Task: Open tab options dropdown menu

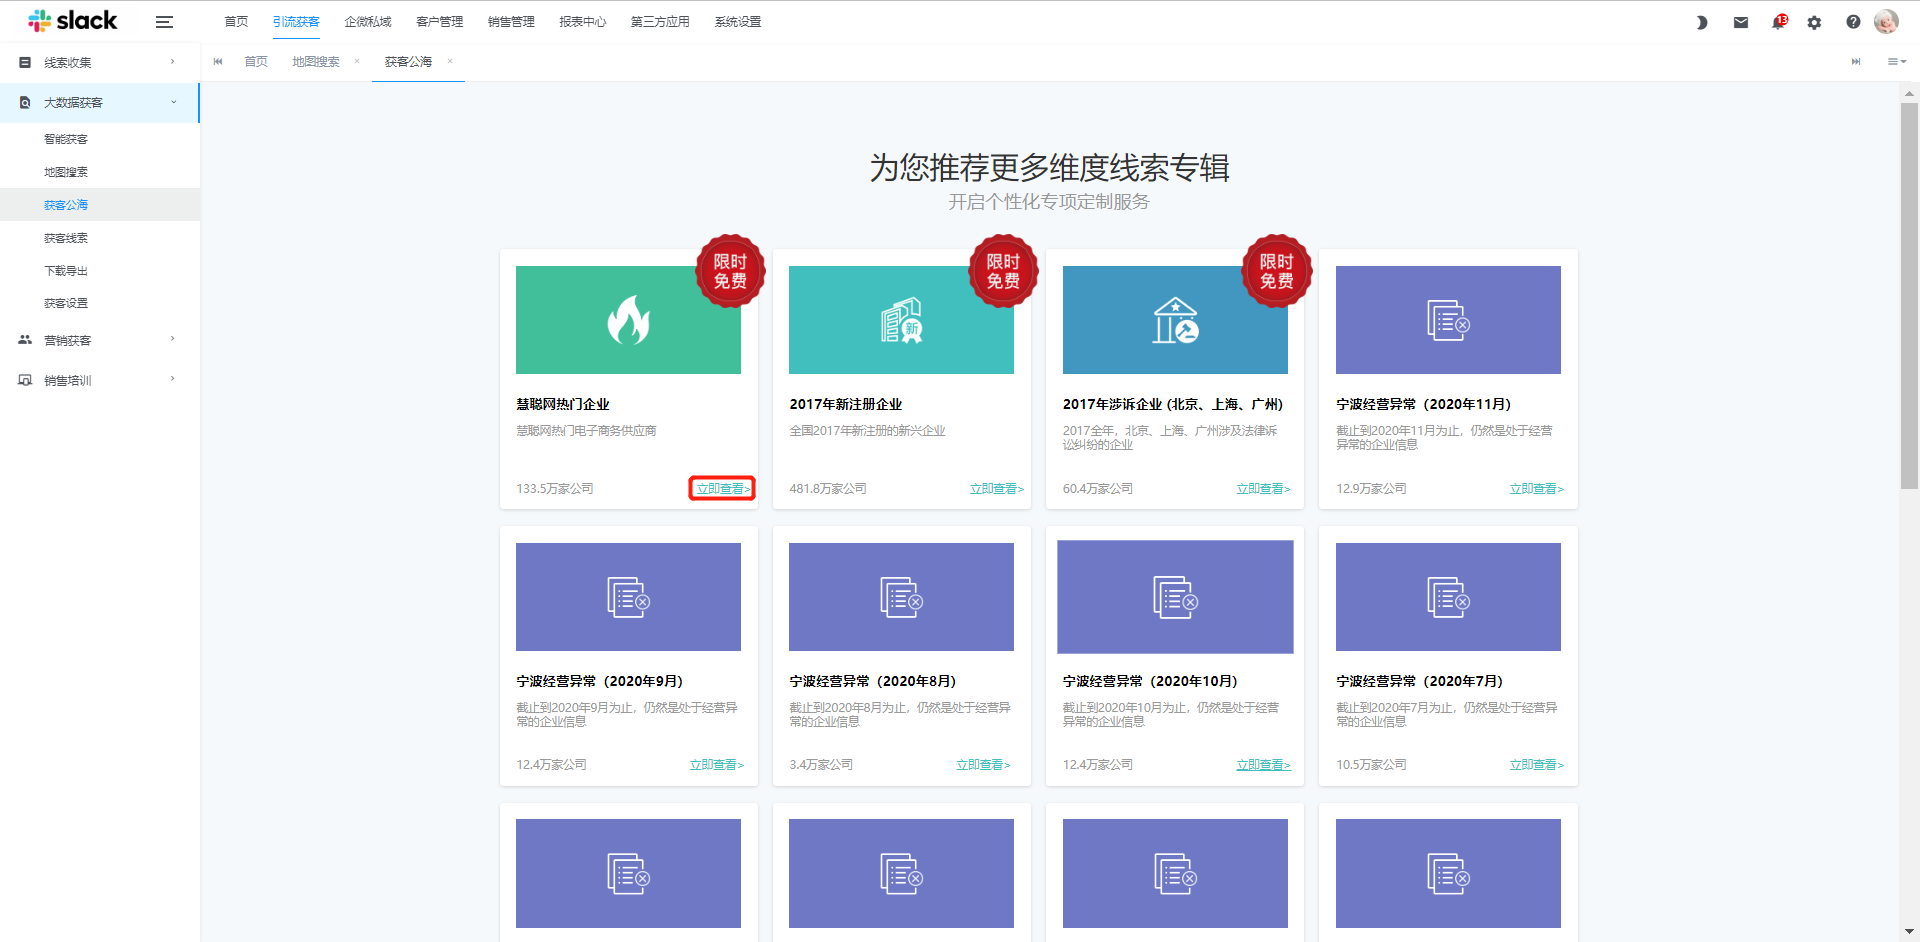Action: click(1896, 62)
